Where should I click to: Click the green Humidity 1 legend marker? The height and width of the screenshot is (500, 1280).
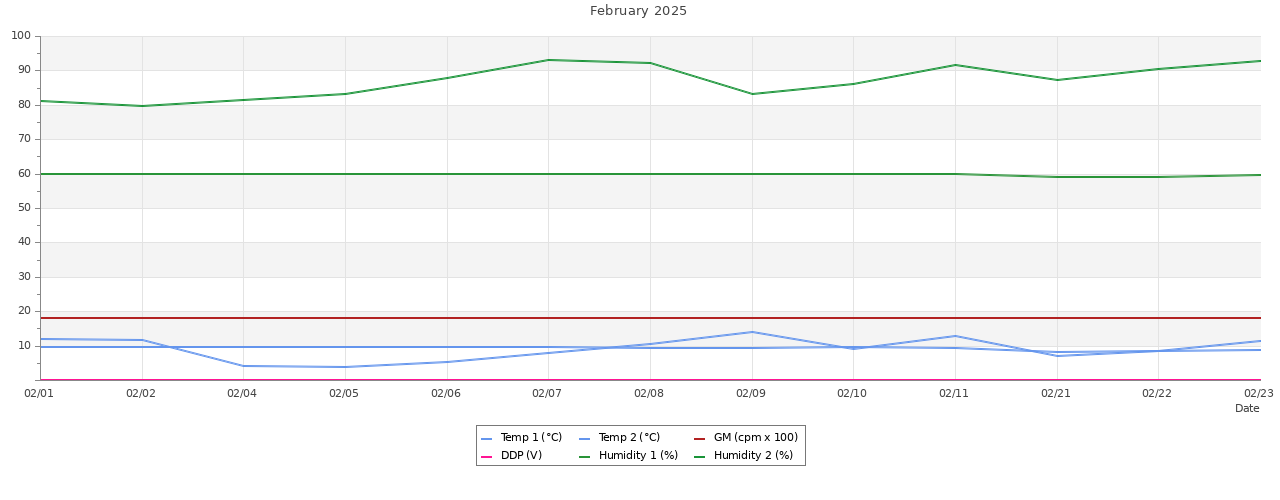pyautogui.click(x=585, y=457)
